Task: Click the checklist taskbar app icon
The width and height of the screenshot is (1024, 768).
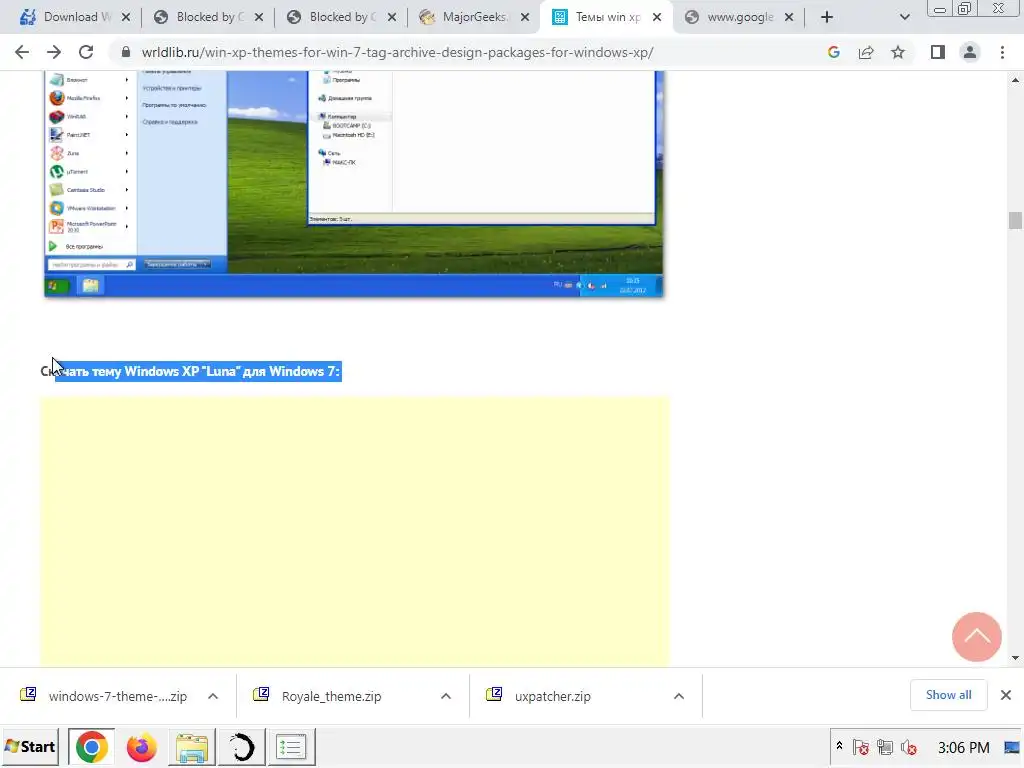Action: point(291,746)
